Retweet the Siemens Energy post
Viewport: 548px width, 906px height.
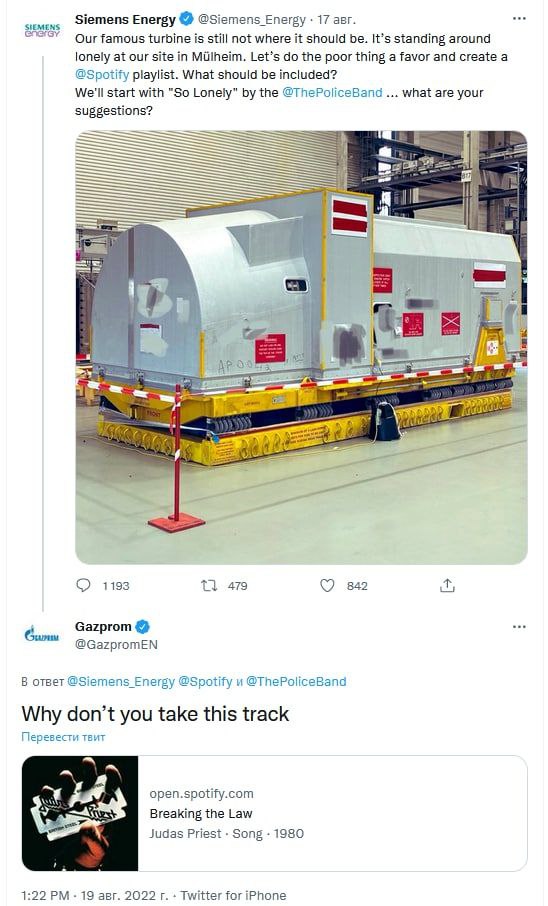[209, 585]
